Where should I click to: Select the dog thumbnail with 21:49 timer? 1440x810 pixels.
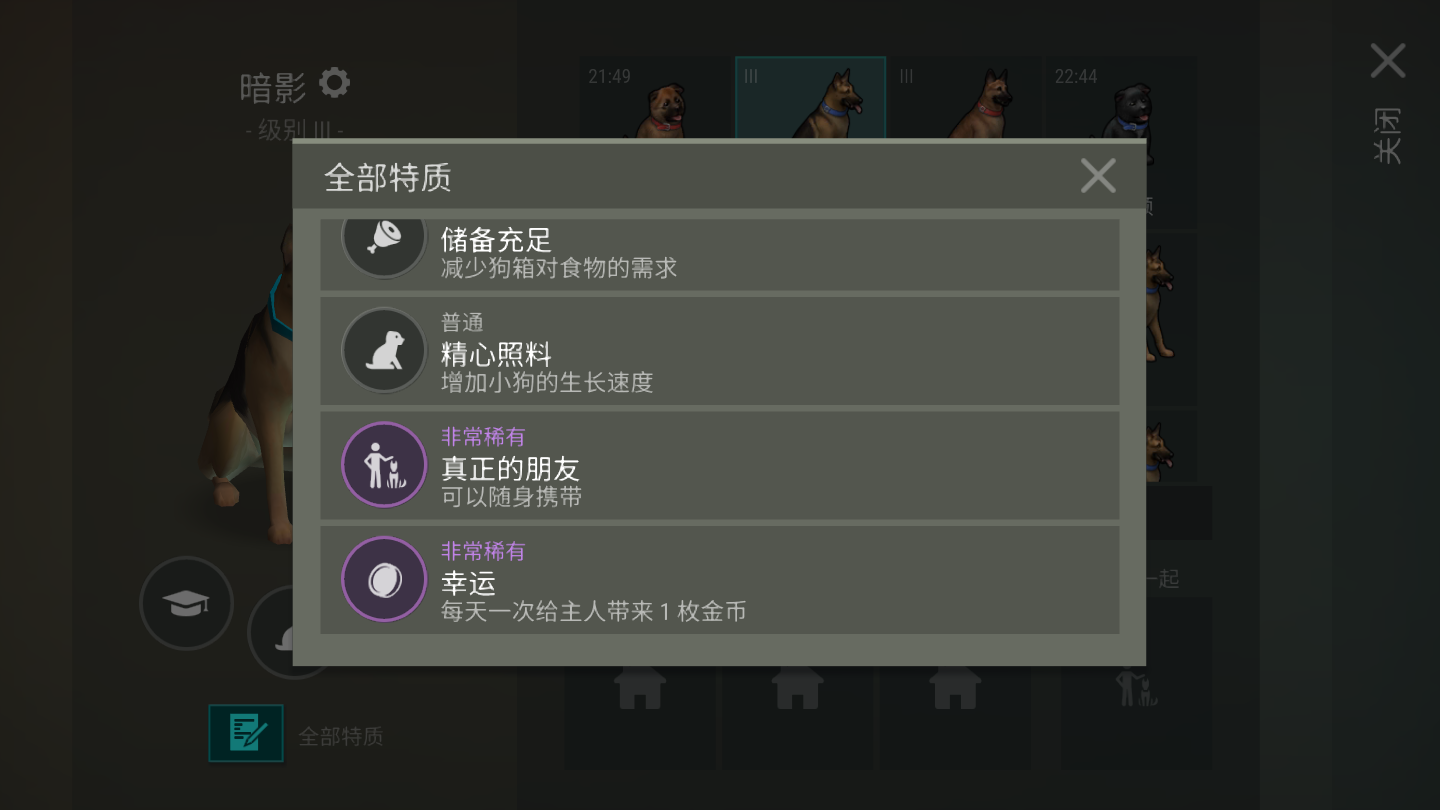click(x=655, y=100)
